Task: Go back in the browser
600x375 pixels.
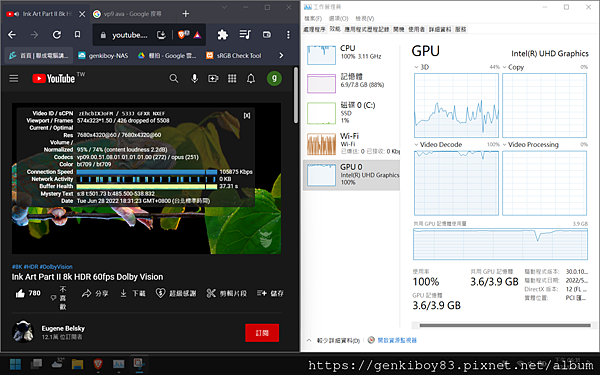Action: tap(12, 35)
